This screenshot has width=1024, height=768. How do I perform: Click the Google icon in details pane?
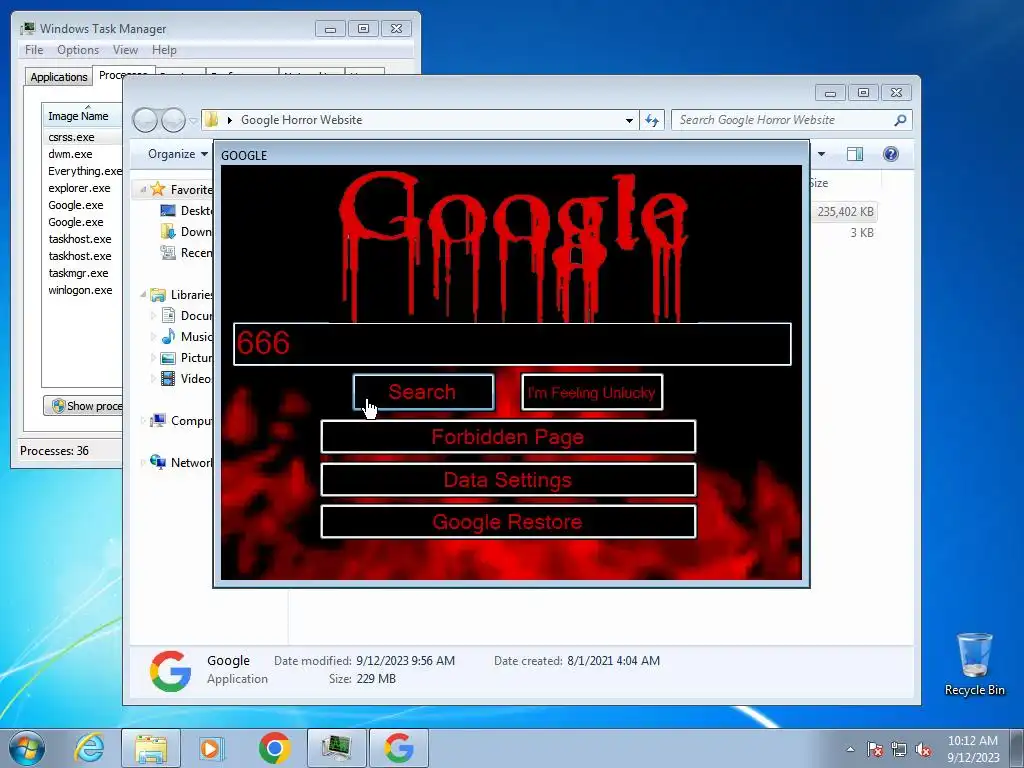pos(170,670)
